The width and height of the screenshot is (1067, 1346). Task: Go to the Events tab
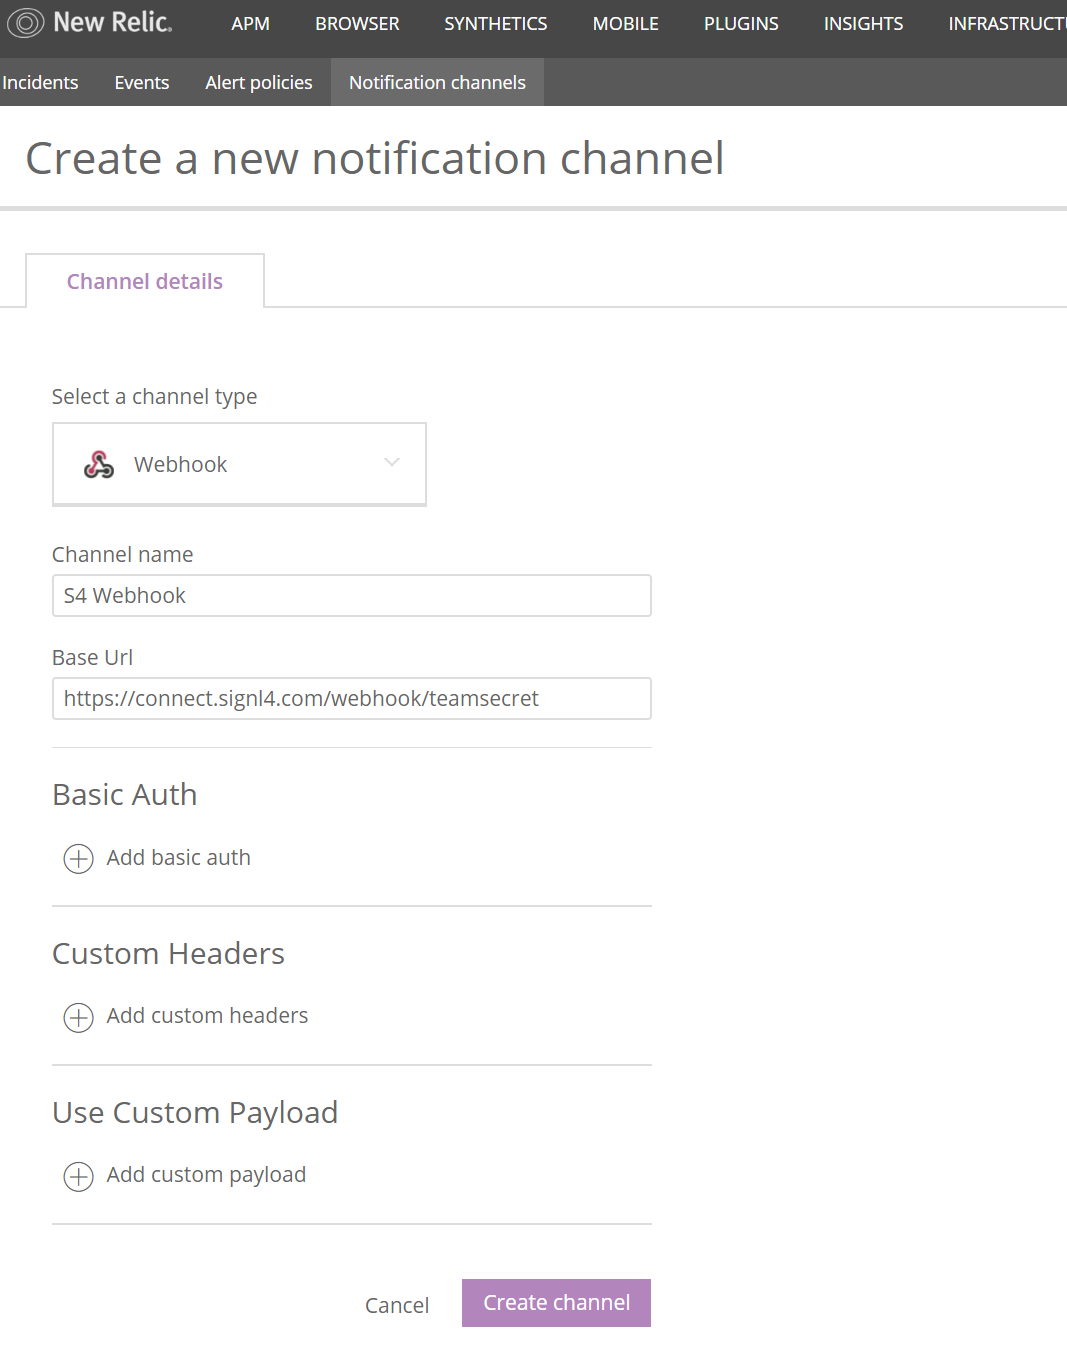coord(142,82)
